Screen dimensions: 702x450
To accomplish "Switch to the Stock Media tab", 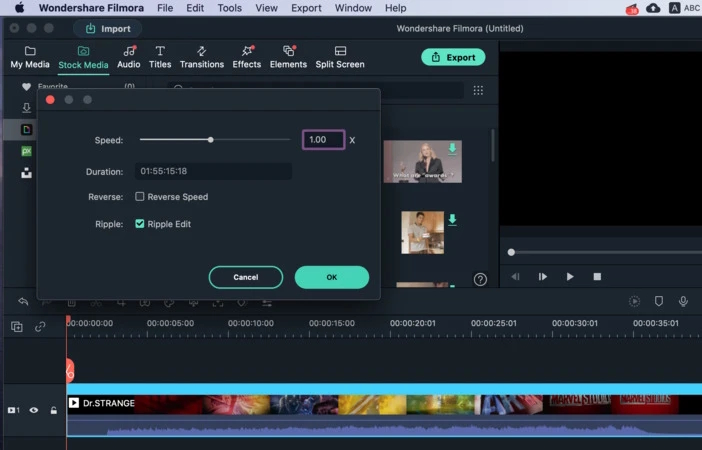I will click(83, 57).
